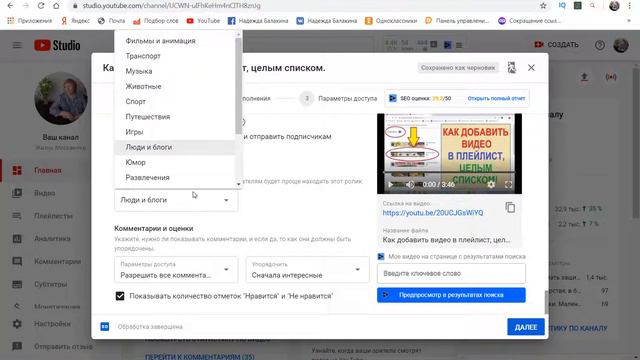Click browser back arrow
Image resolution: width=640 pixels, height=360 pixels.
(x=11, y=6)
